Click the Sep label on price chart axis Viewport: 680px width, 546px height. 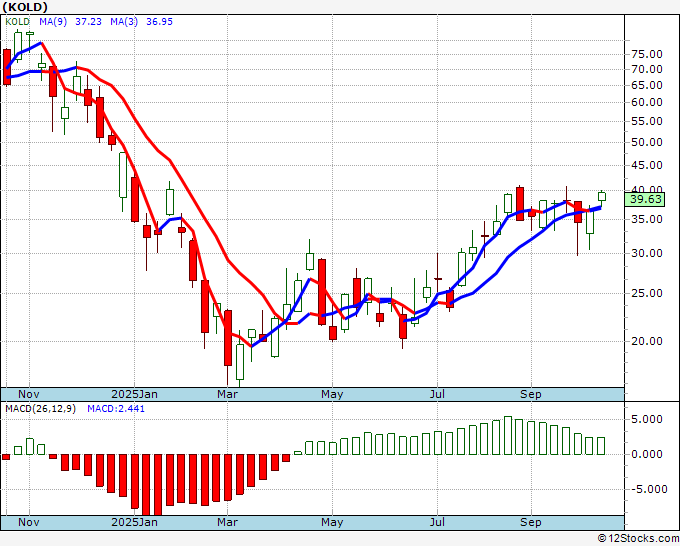(x=531, y=394)
